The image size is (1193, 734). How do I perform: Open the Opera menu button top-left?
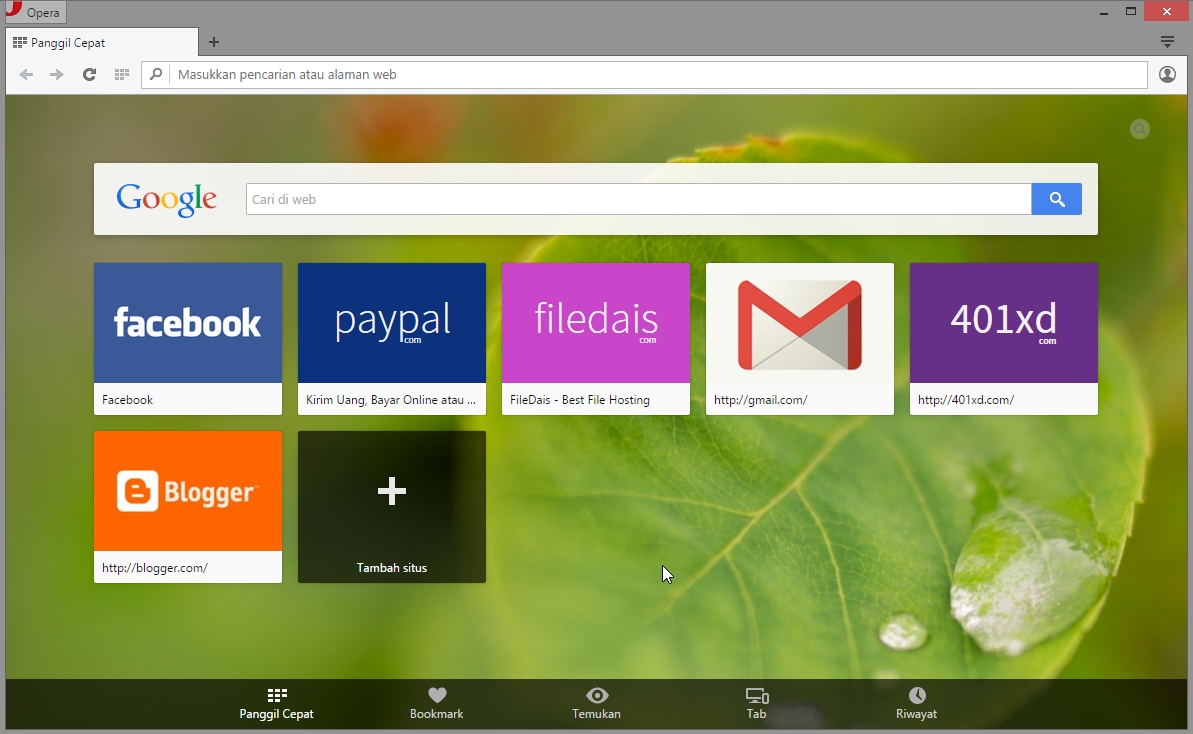[x=33, y=11]
